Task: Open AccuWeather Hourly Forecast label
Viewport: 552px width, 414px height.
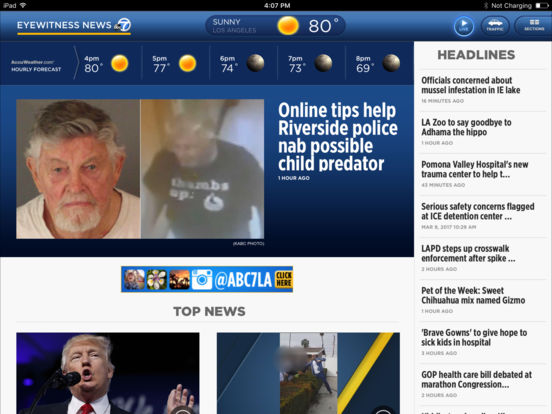Action: click(36, 66)
